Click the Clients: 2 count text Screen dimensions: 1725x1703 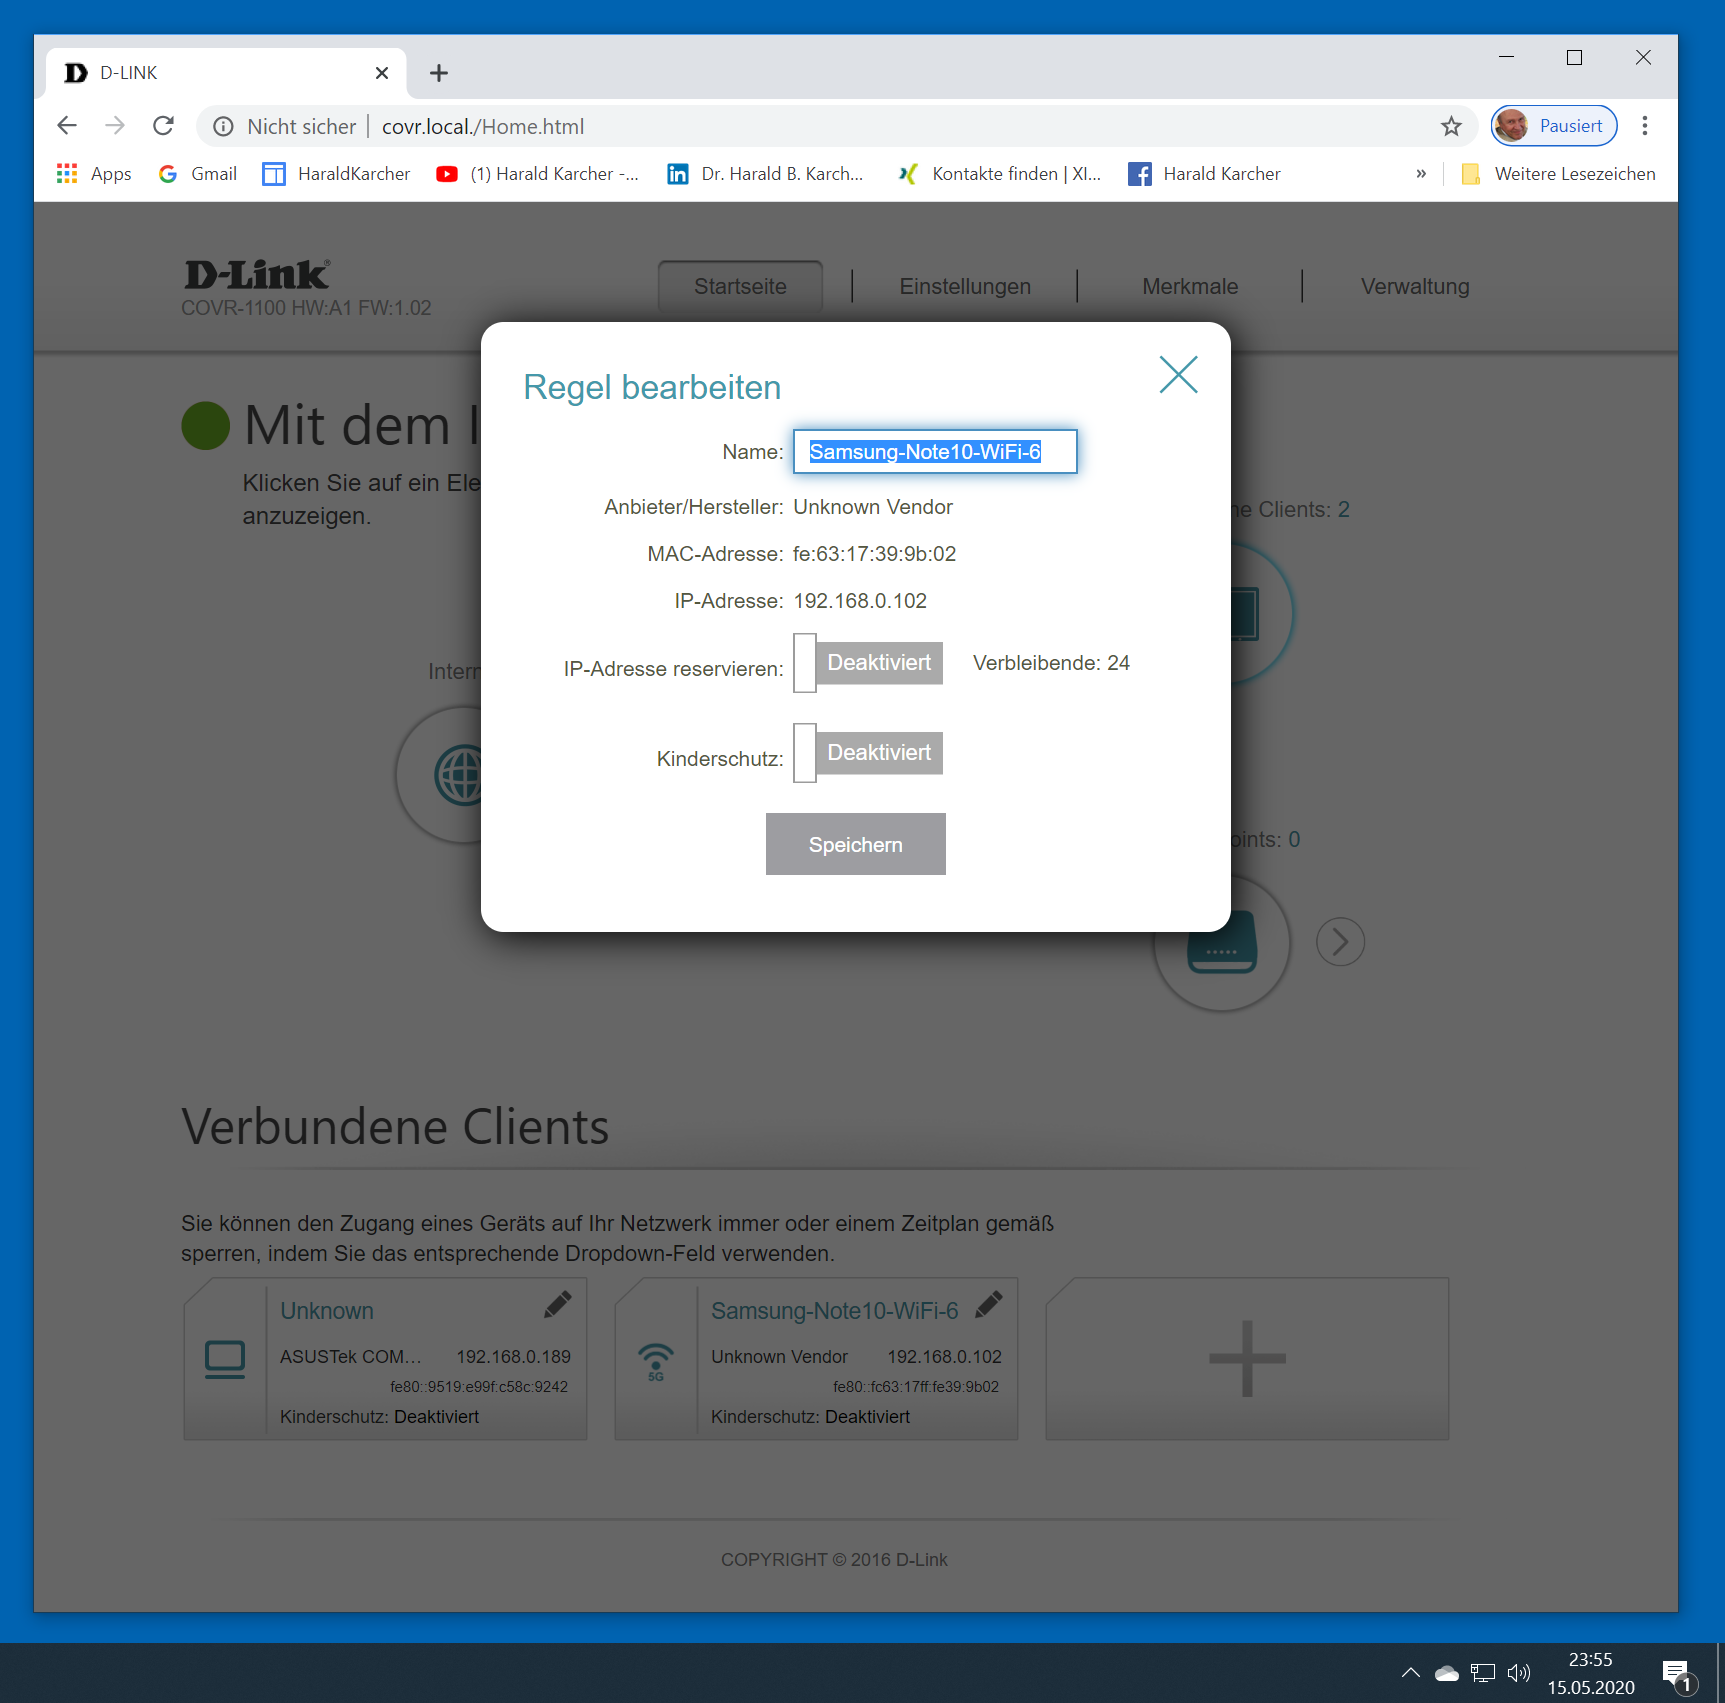click(x=1292, y=509)
